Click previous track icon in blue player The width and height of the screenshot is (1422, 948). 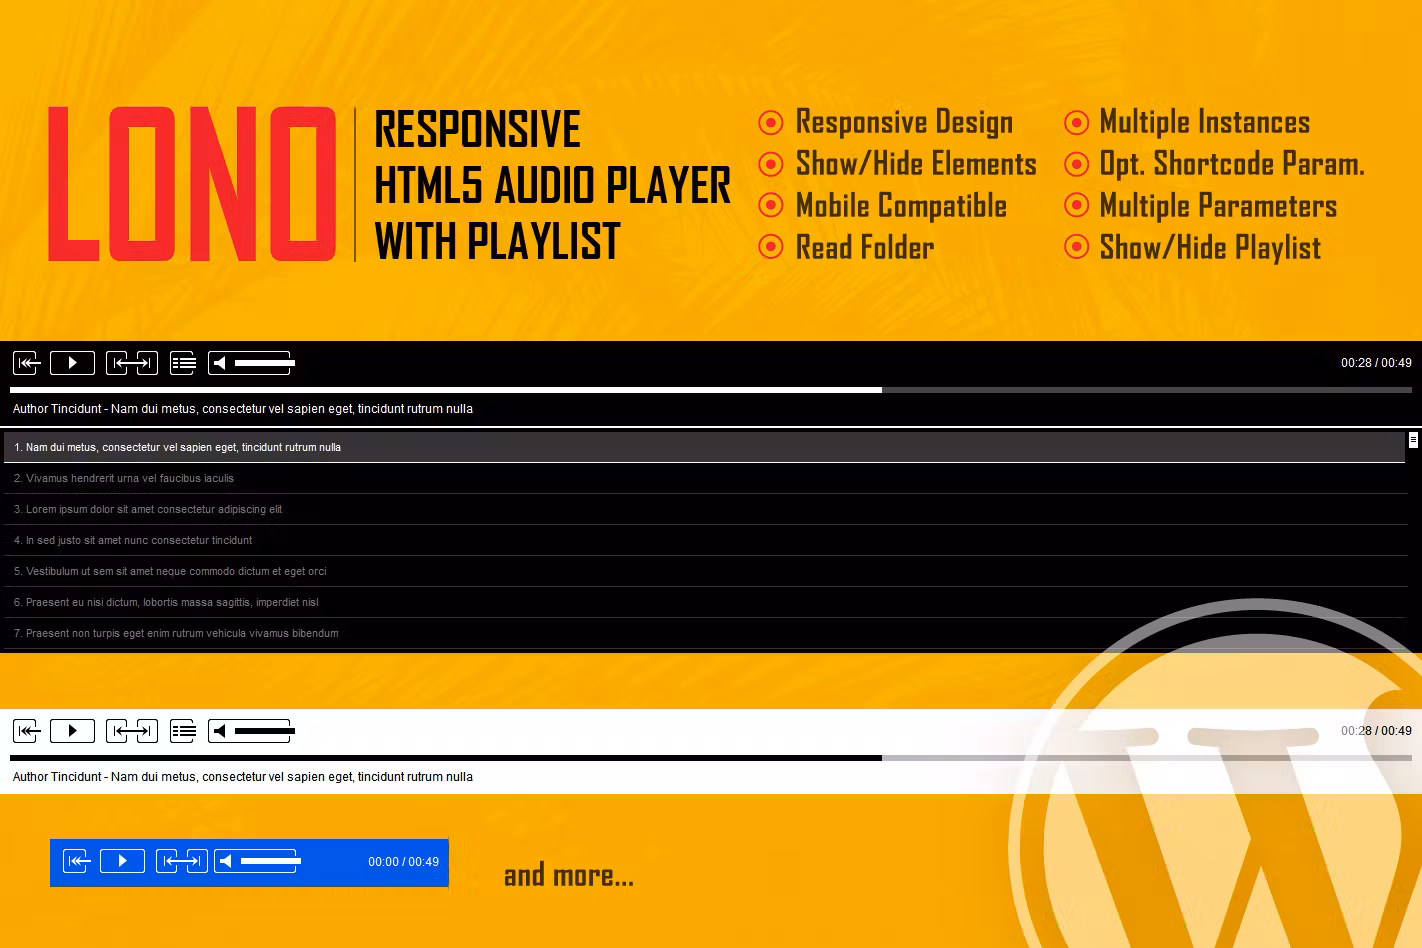click(x=77, y=861)
